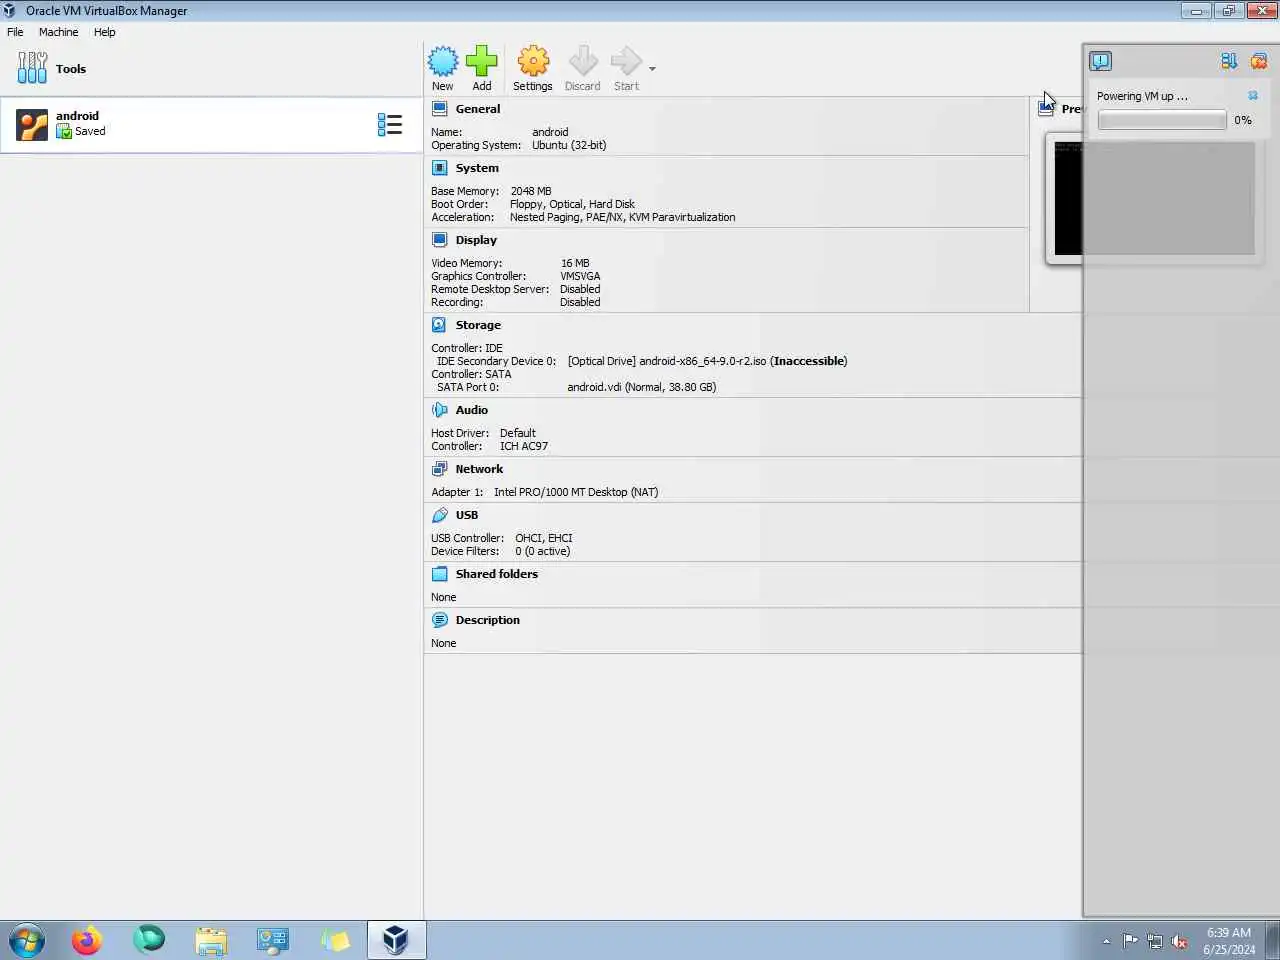This screenshot has width=1280, height=960.
Task: Click the Powering VM up progress bar
Action: coord(1162,120)
